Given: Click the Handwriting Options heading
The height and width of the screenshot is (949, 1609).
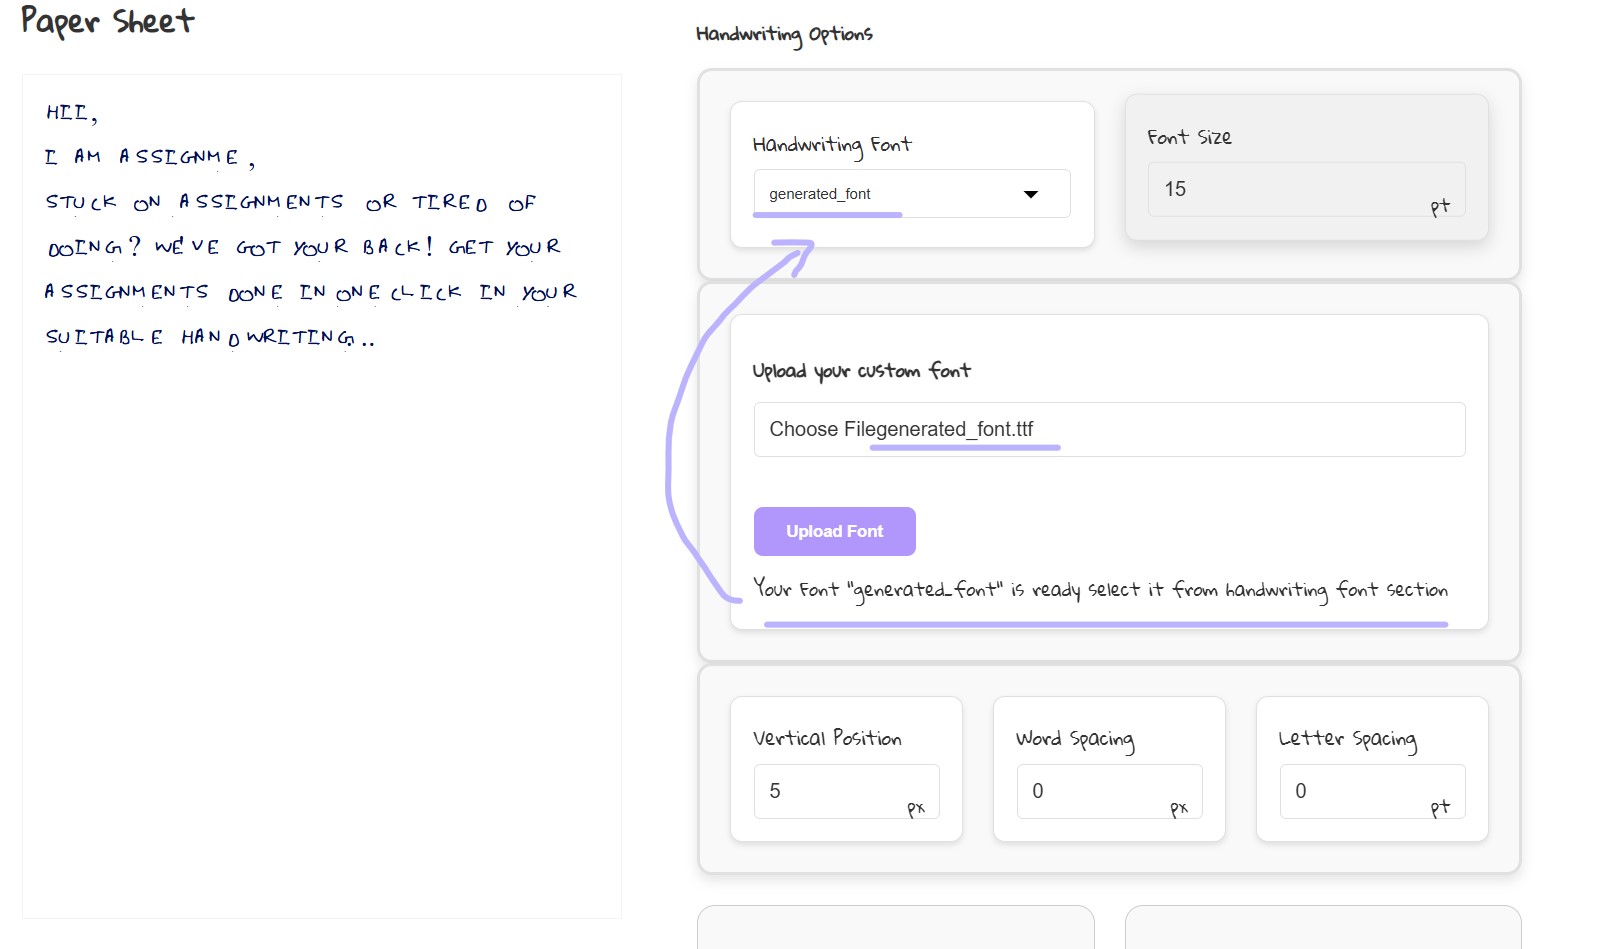Looking at the screenshot, I should 784,34.
